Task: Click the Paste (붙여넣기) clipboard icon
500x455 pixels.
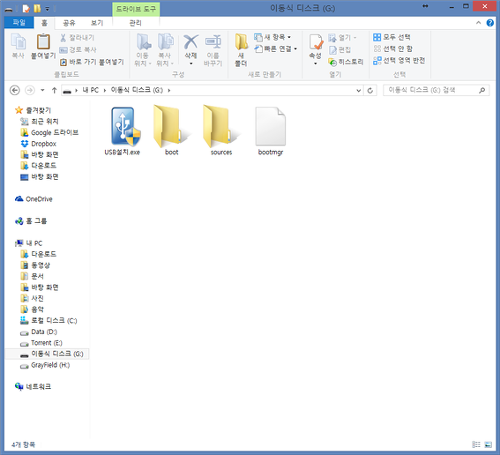Action: tap(43, 42)
